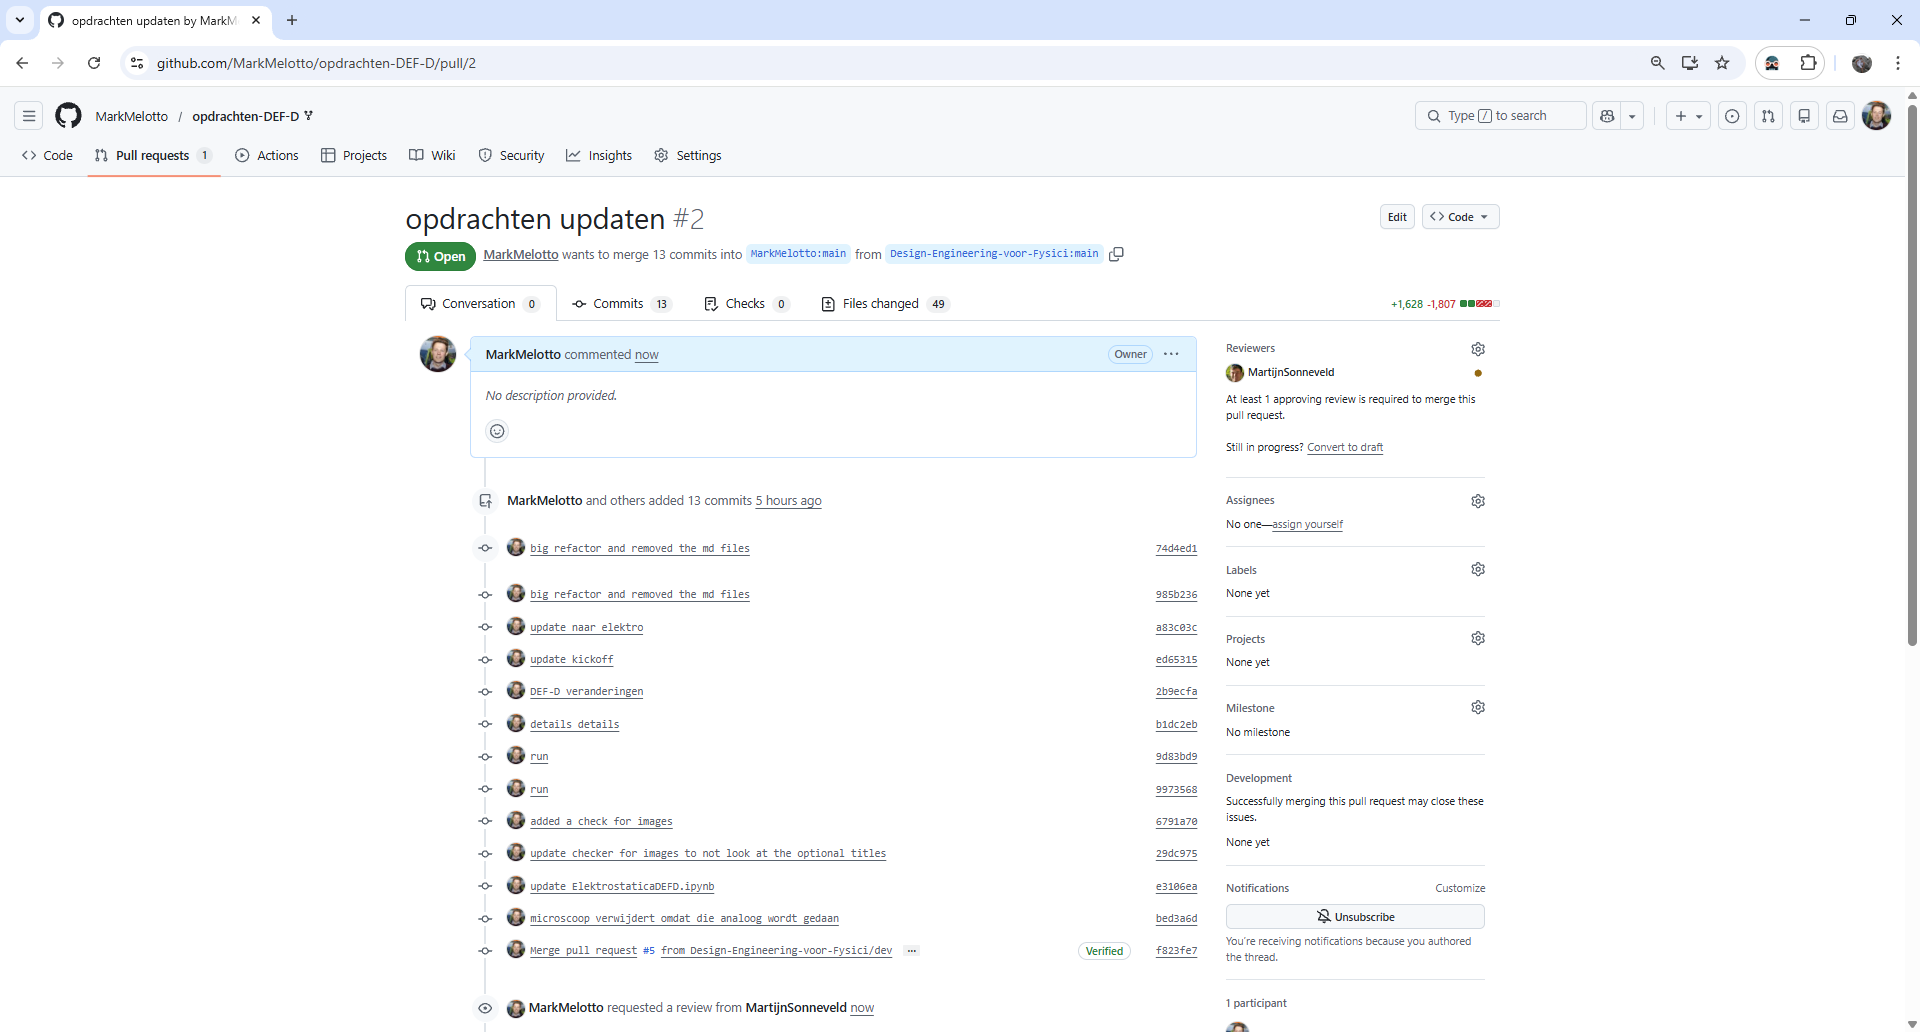Open commit hash 74d4ed1
The image size is (1920, 1032).
tap(1176, 549)
